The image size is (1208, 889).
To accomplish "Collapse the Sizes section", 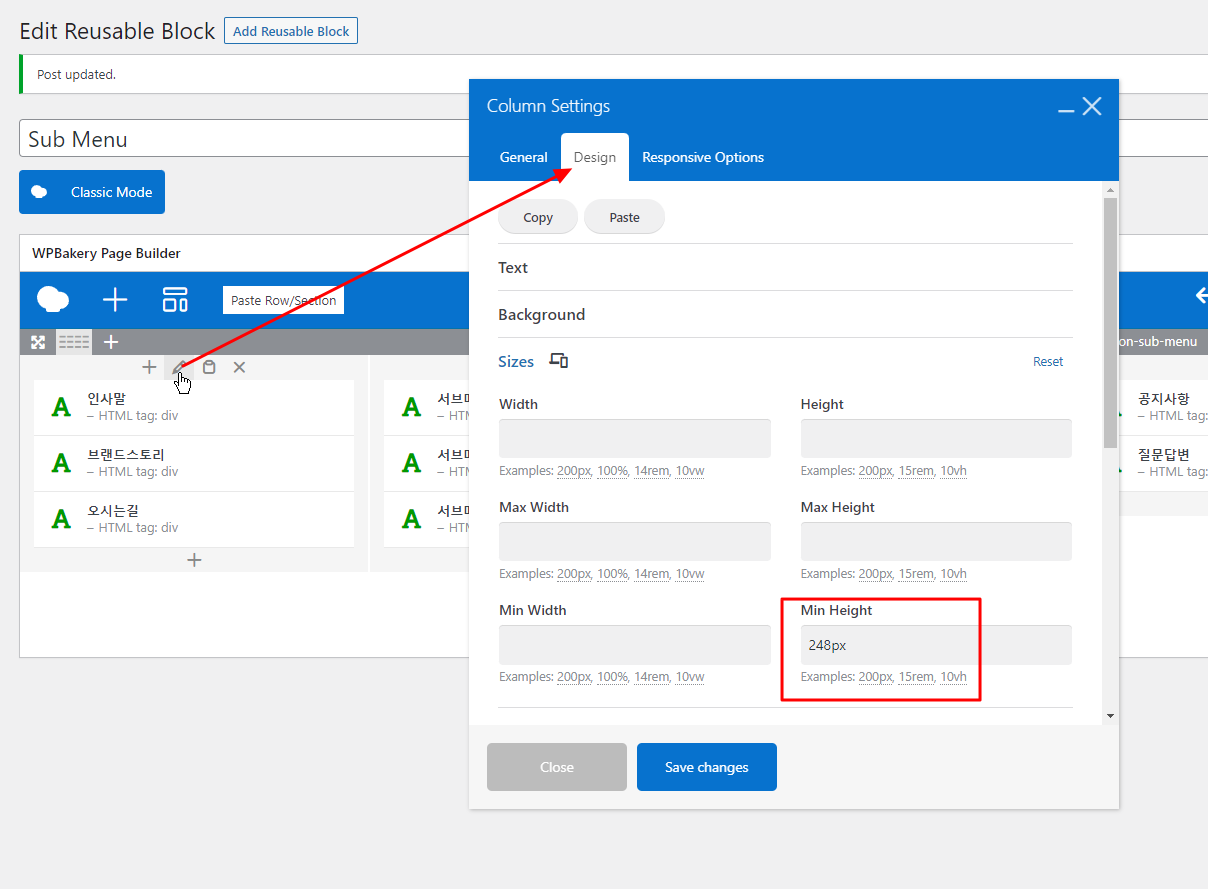I will coord(516,361).
